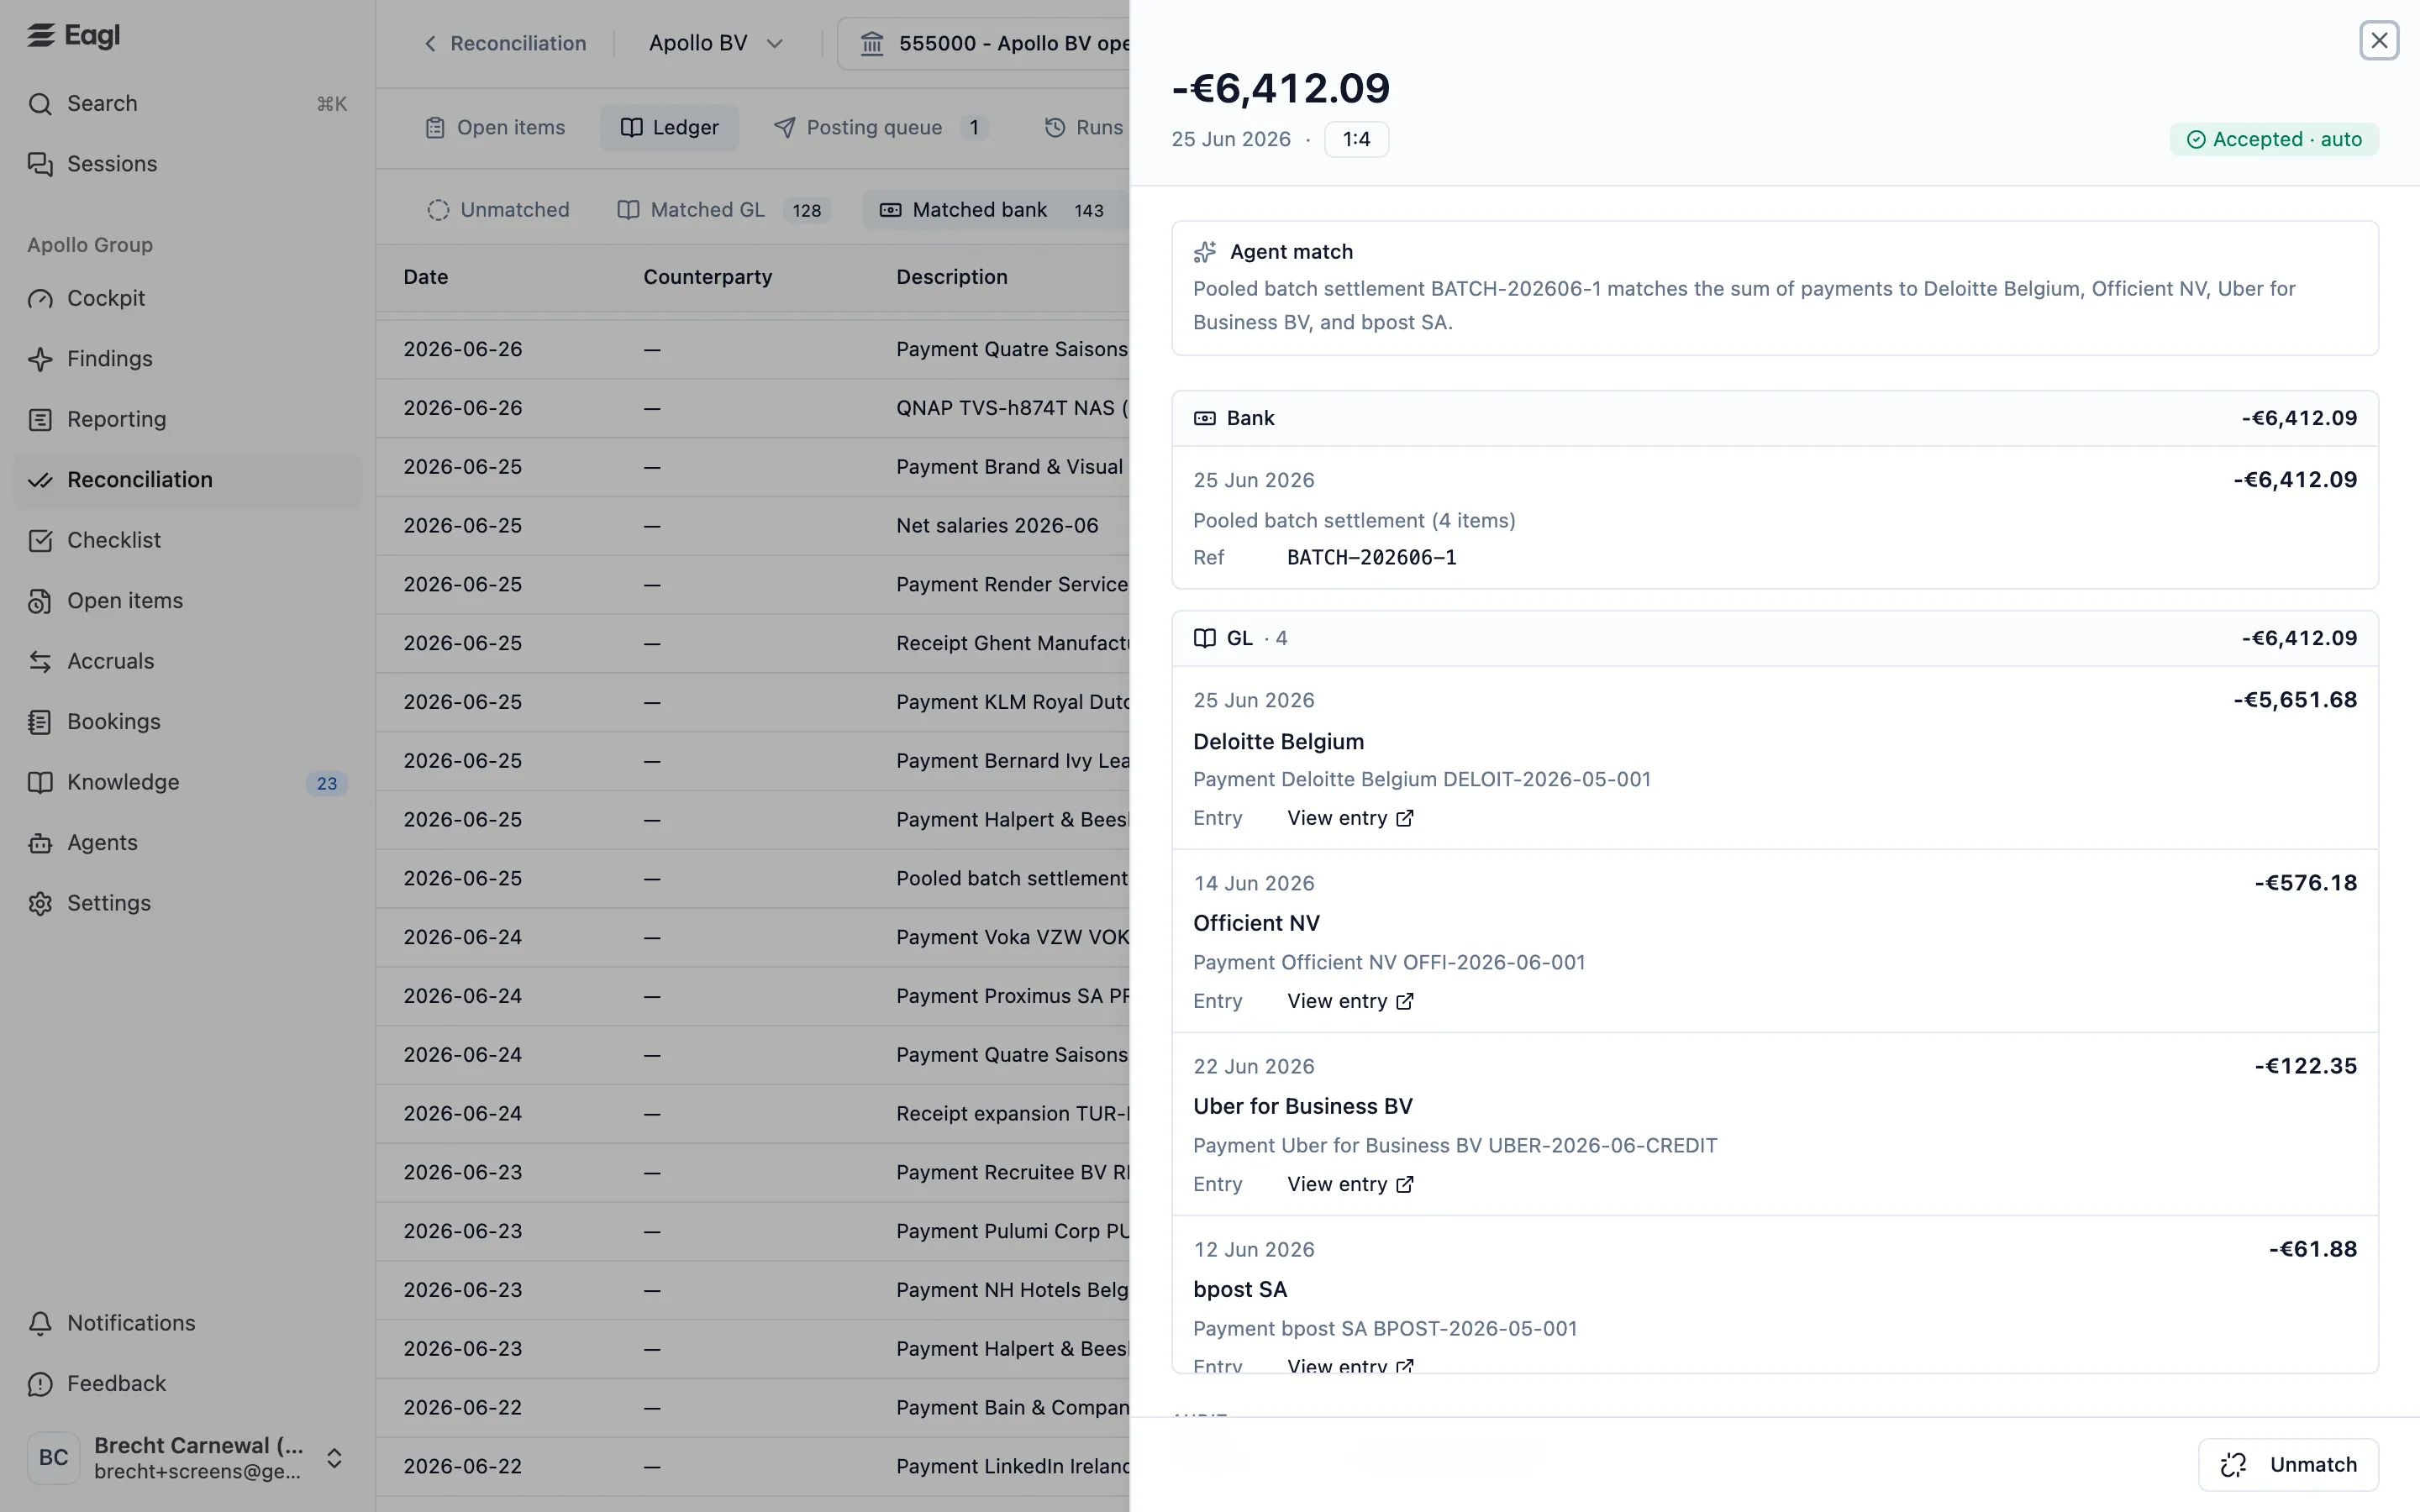Select the Net salaries 2026-06 row
The height and width of the screenshot is (1512, 2420).
point(753,526)
